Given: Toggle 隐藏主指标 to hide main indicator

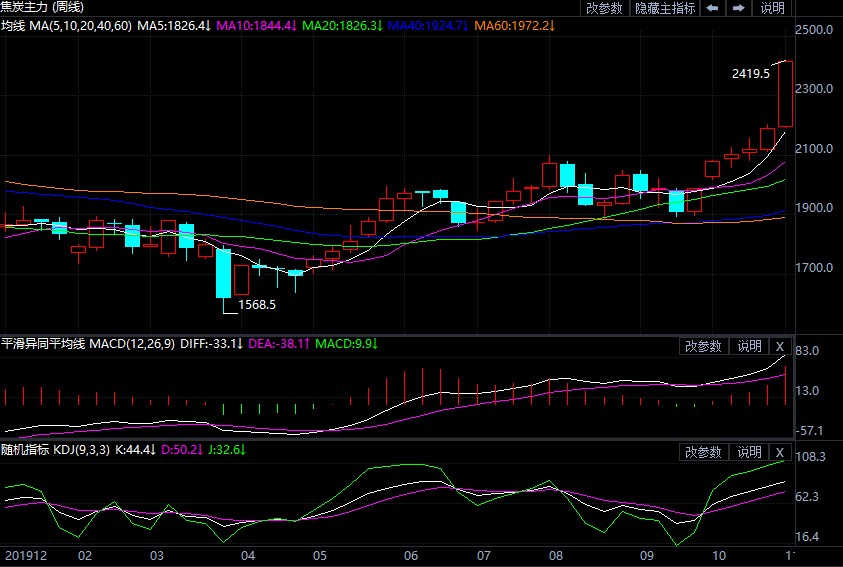Looking at the screenshot, I should pyautogui.click(x=665, y=8).
